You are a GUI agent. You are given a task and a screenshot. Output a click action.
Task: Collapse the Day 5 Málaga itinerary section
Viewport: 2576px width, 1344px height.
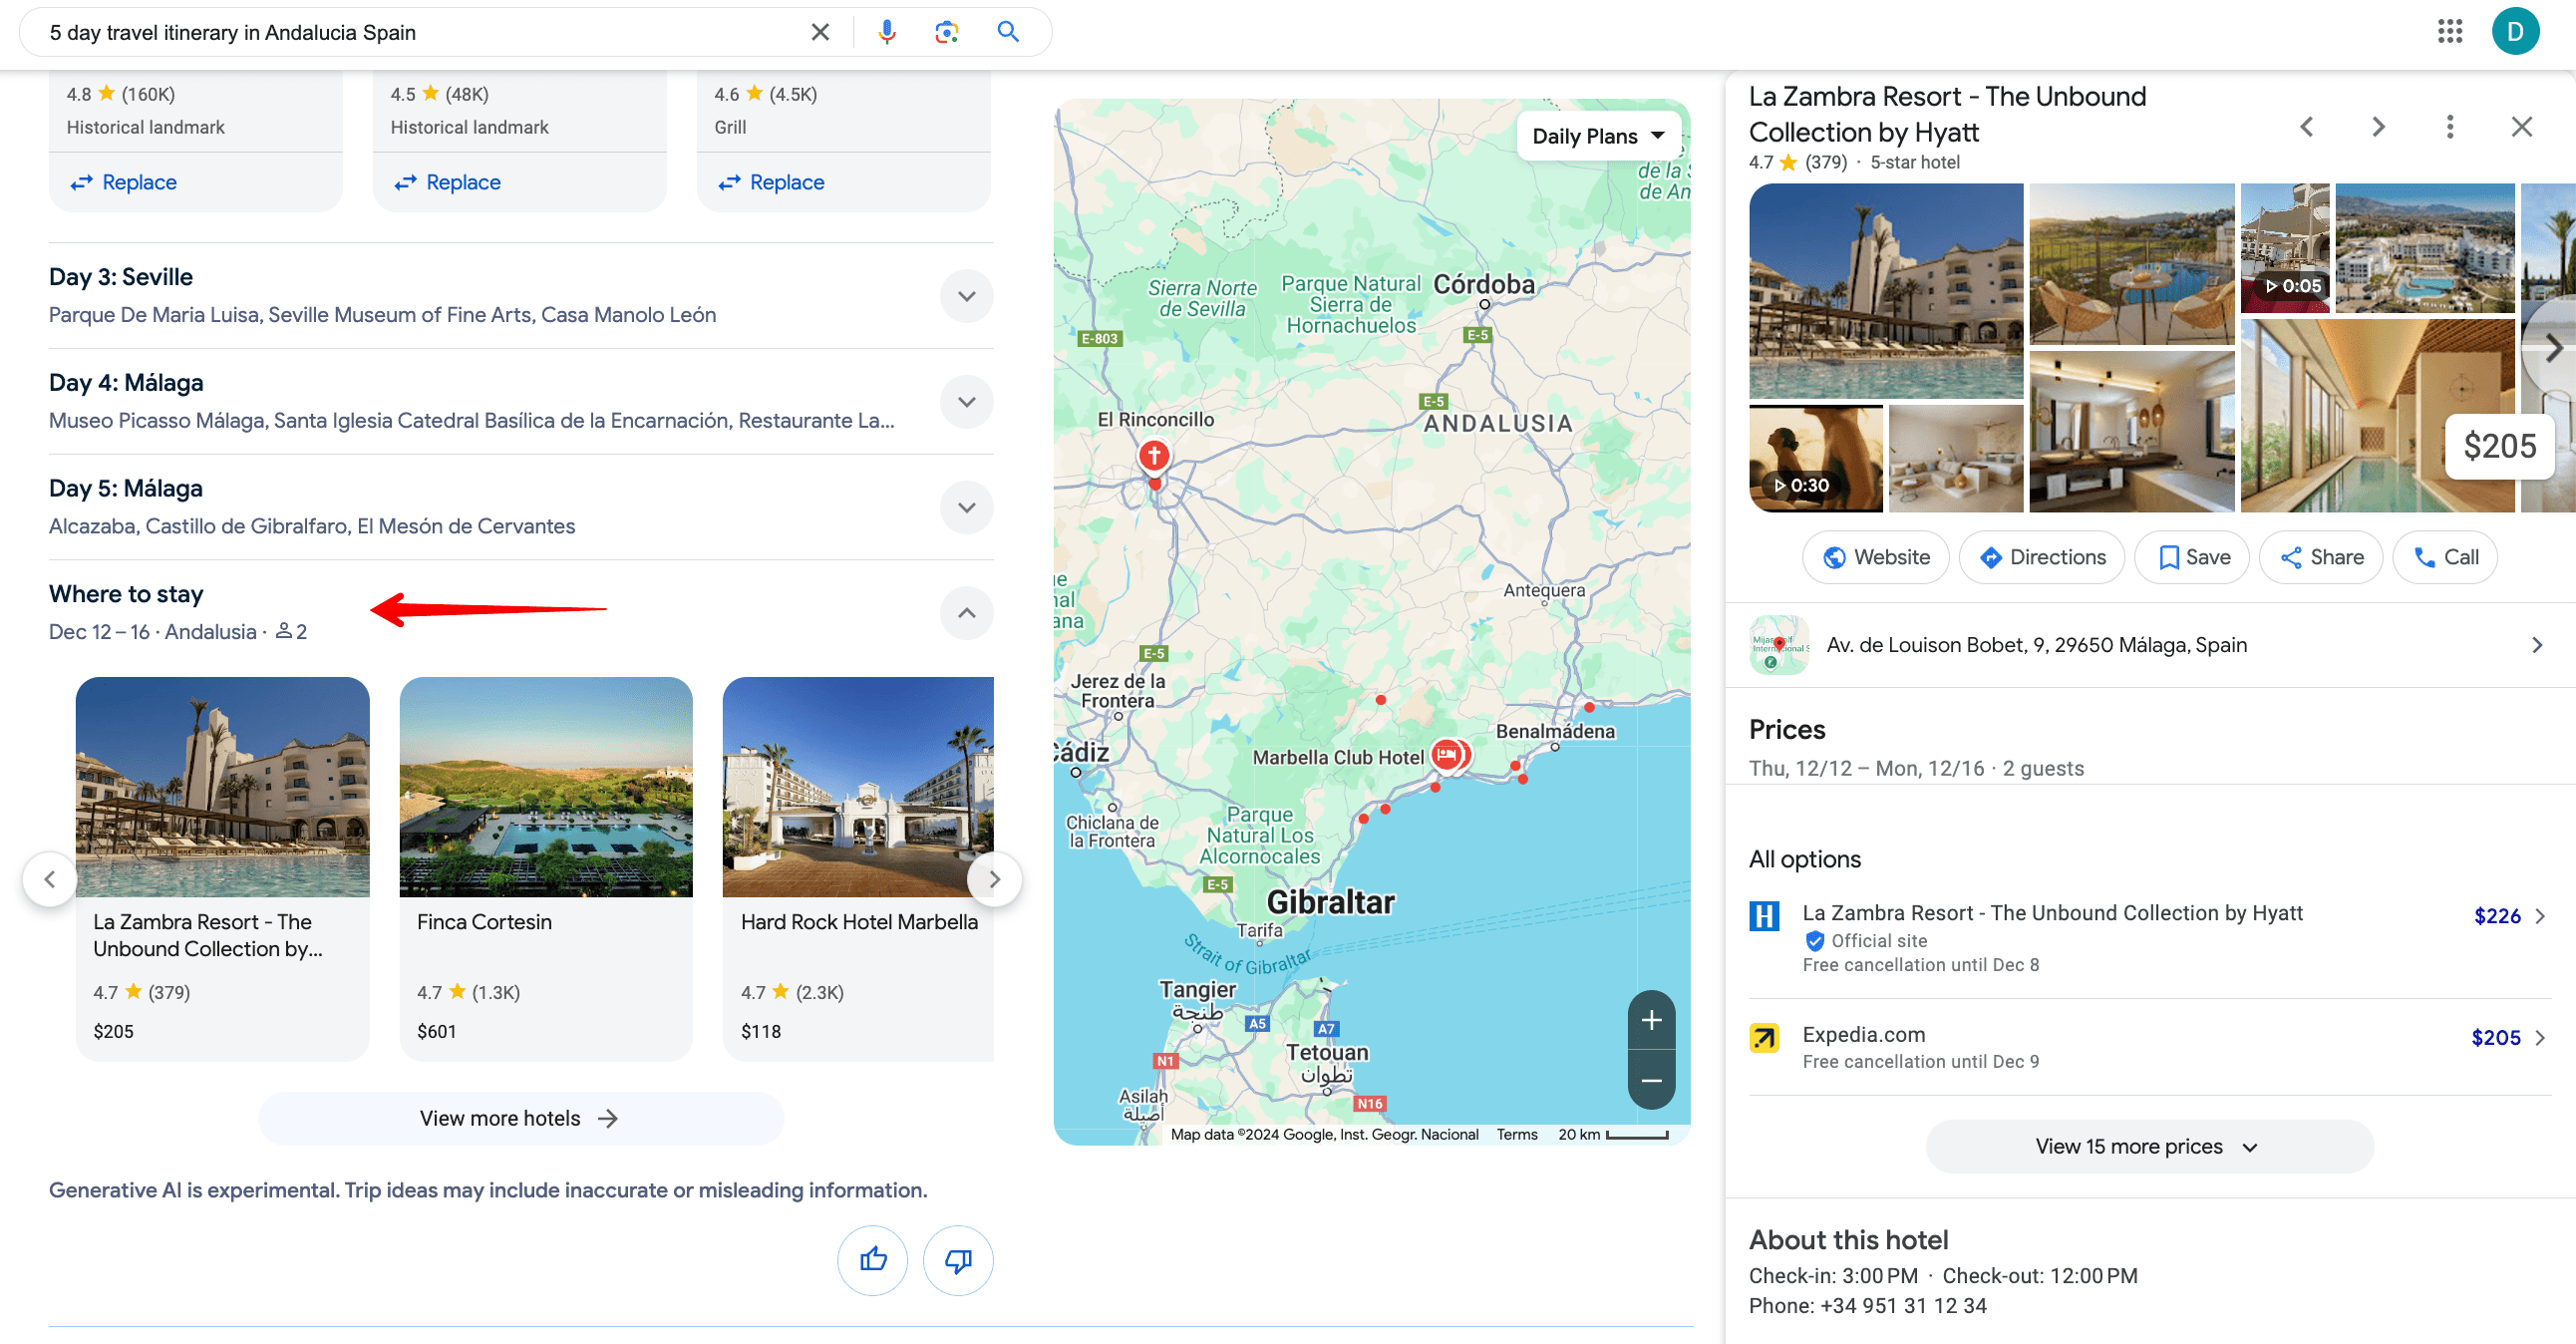pyautogui.click(x=964, y=505)
